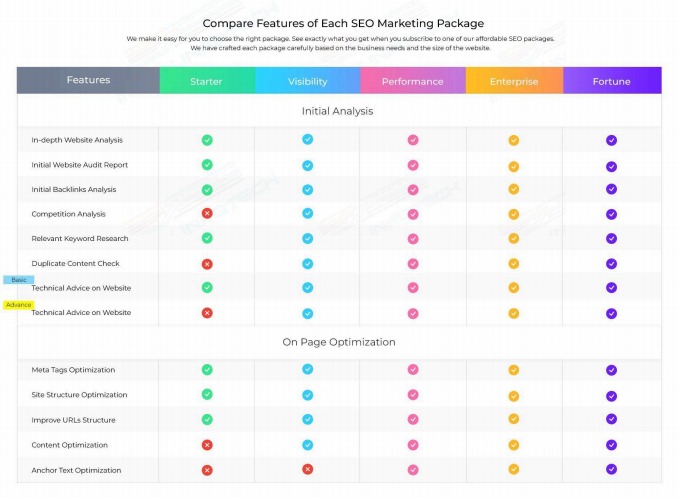Select the Starter package column header
The image size is (679, 499).
tap(206, 81)
